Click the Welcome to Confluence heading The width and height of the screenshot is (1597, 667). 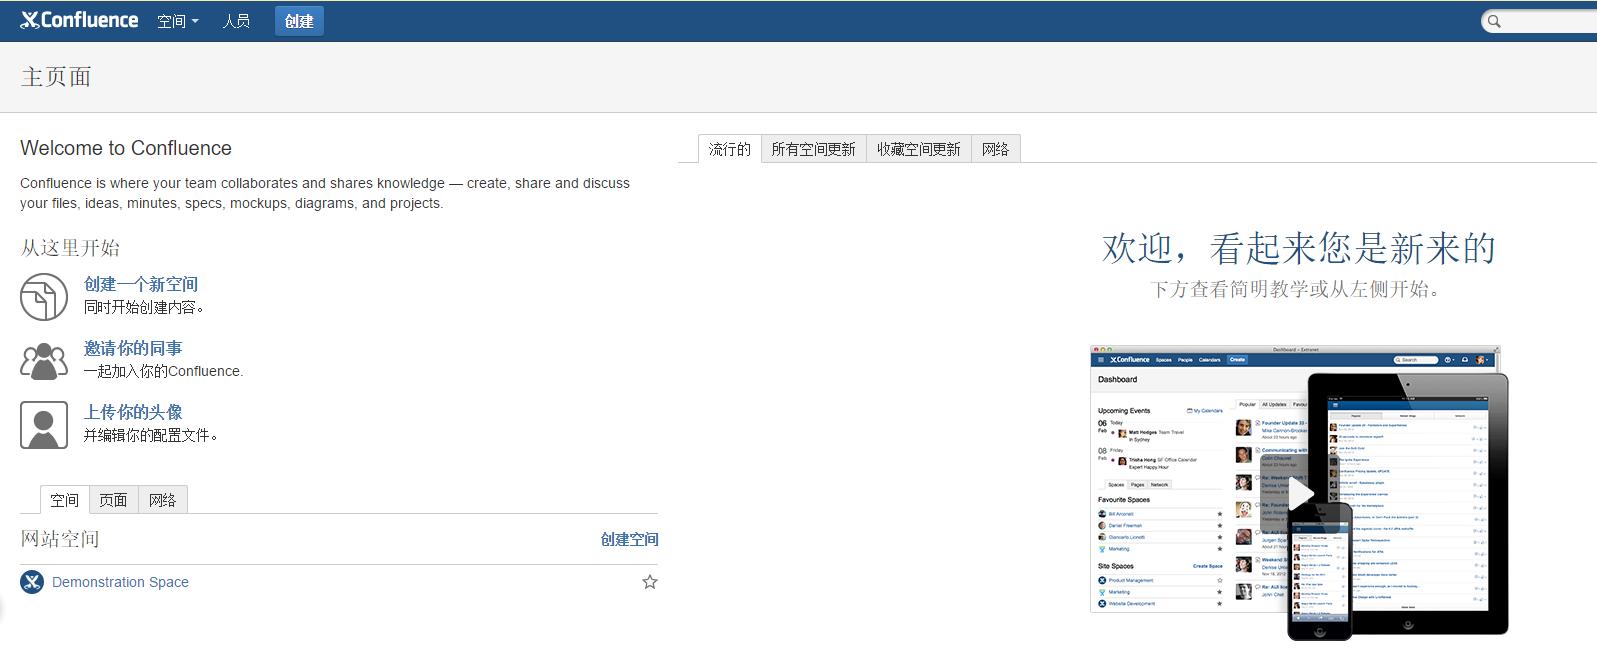[126, 148]
